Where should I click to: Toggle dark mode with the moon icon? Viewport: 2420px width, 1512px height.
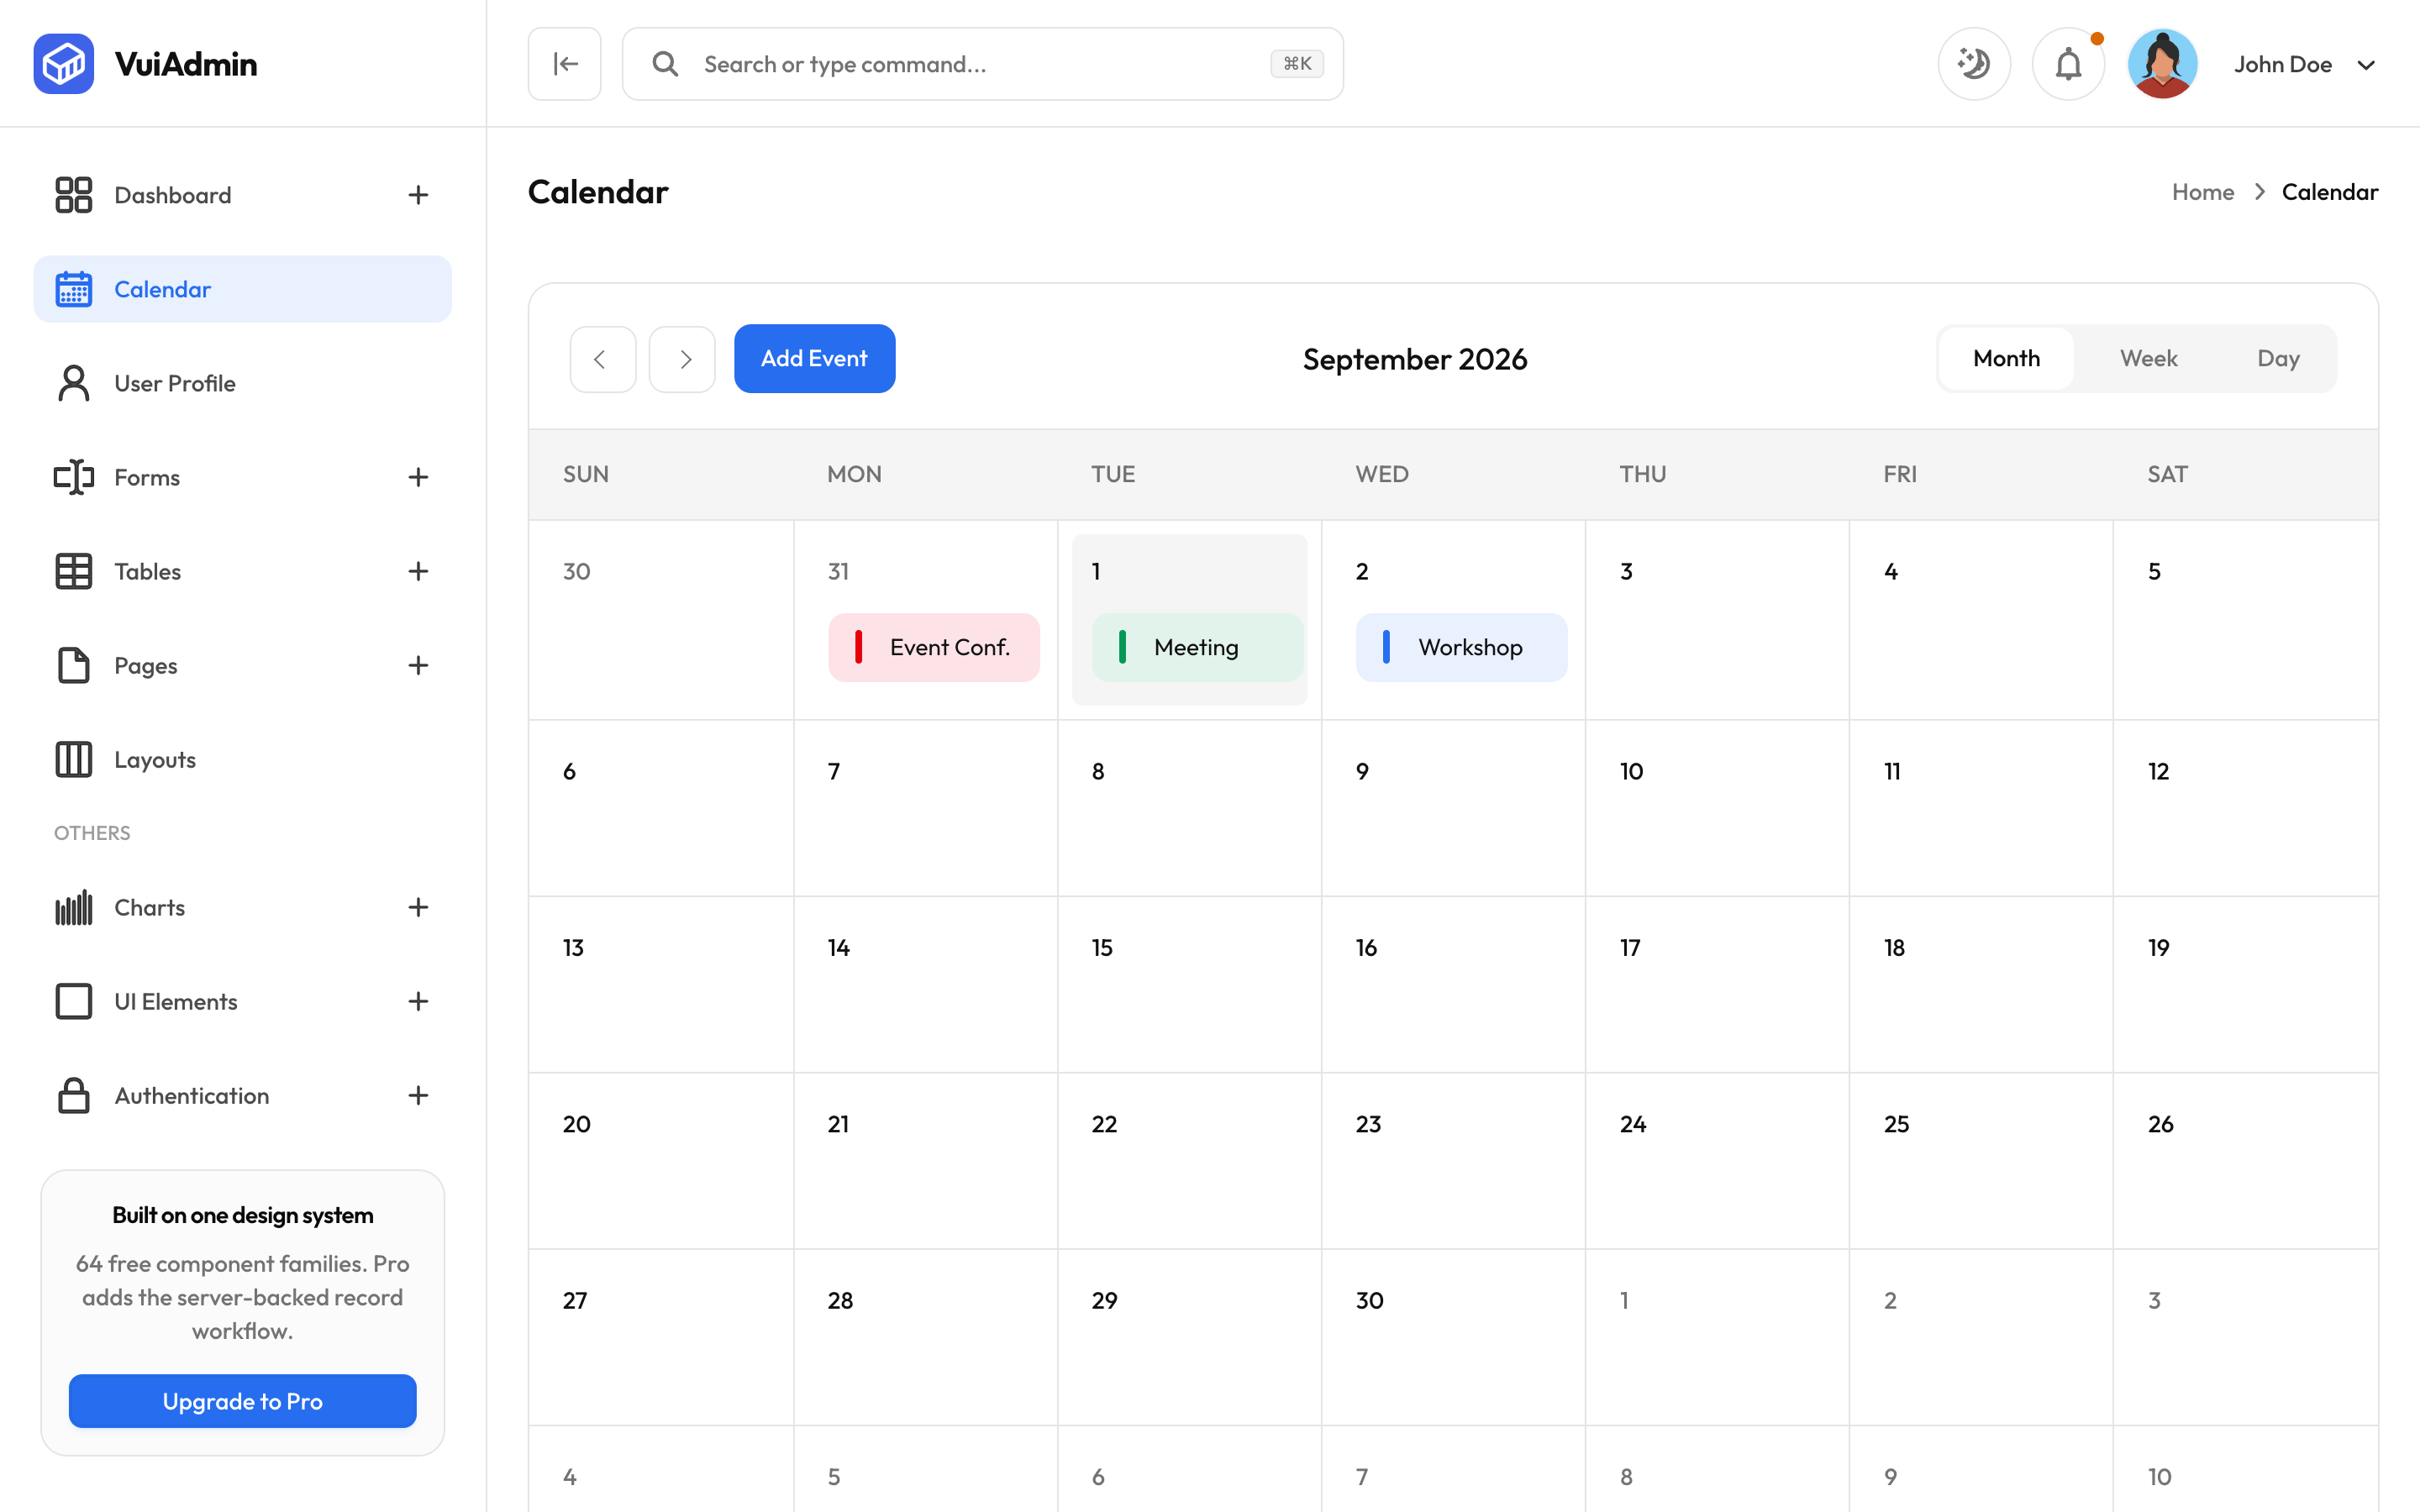pos(1974,64)
